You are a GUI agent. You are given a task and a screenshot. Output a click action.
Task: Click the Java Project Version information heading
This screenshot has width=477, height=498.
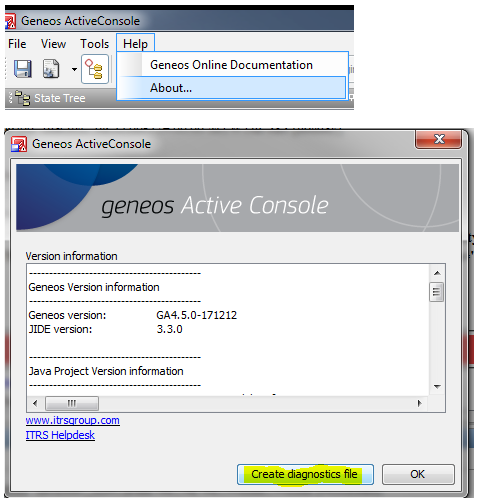[x=106, y=371]
